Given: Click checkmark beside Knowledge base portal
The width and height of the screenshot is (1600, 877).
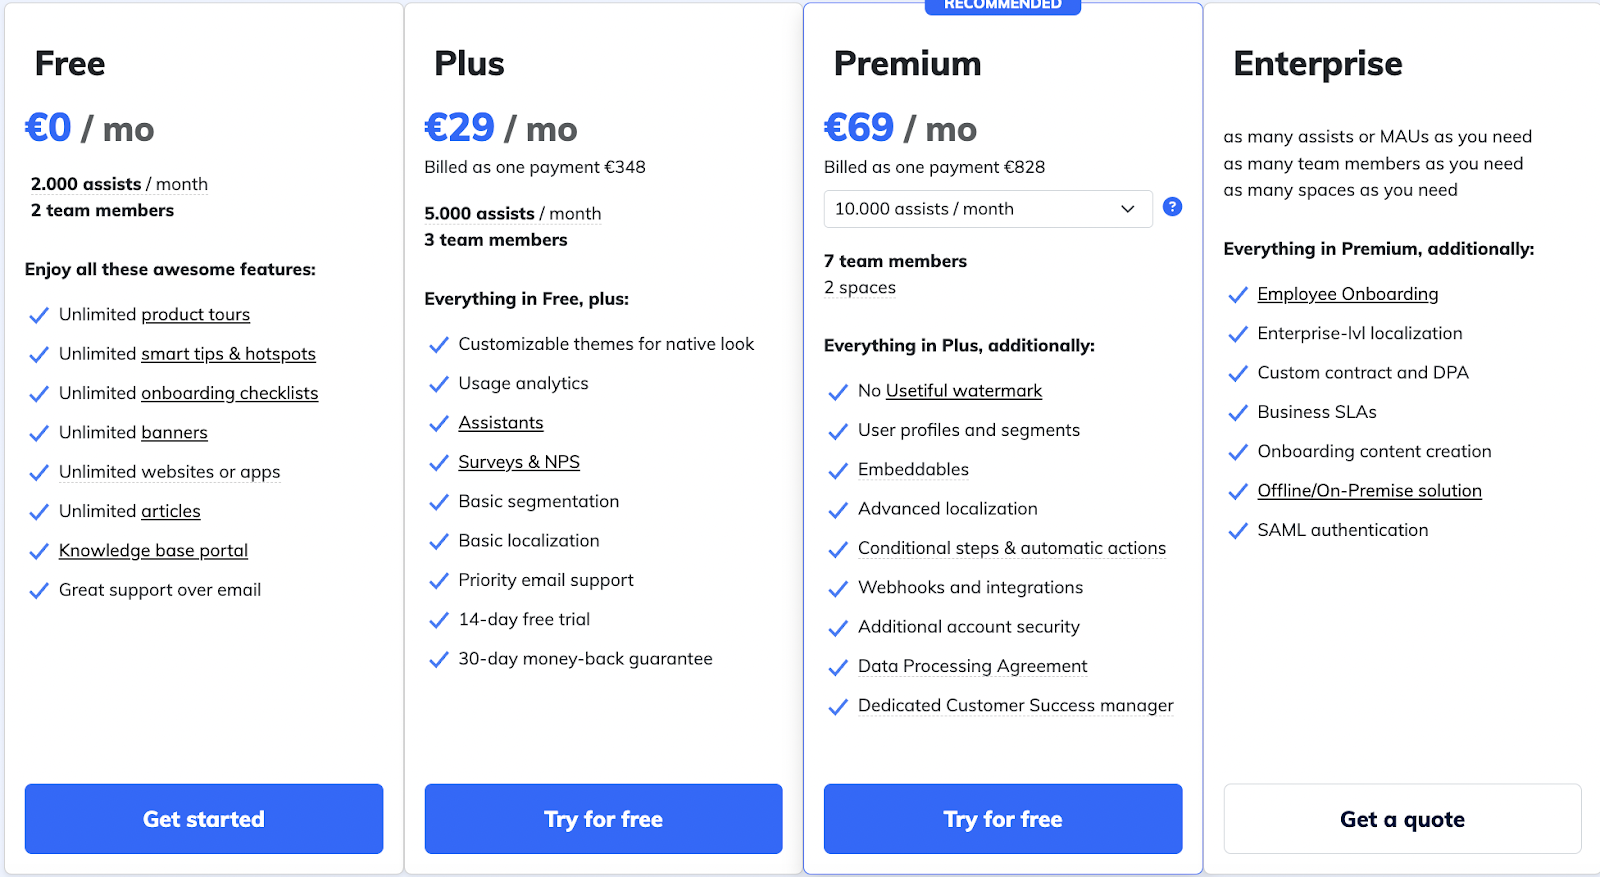Looking at the screenshot, I should coord(39,552).
